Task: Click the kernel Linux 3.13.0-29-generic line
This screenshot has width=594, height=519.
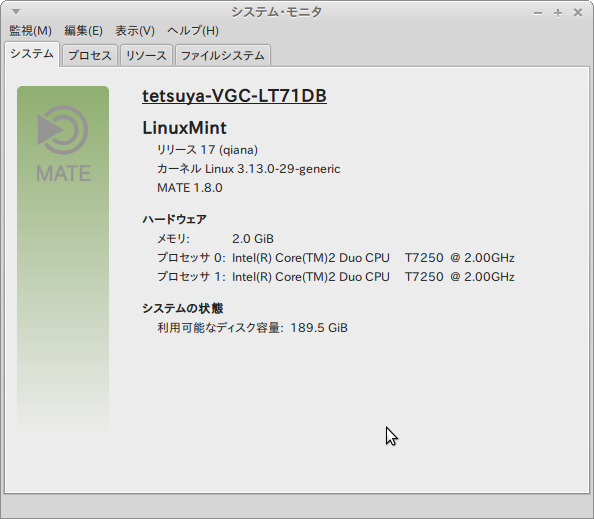Action: [x=249, y=169]
